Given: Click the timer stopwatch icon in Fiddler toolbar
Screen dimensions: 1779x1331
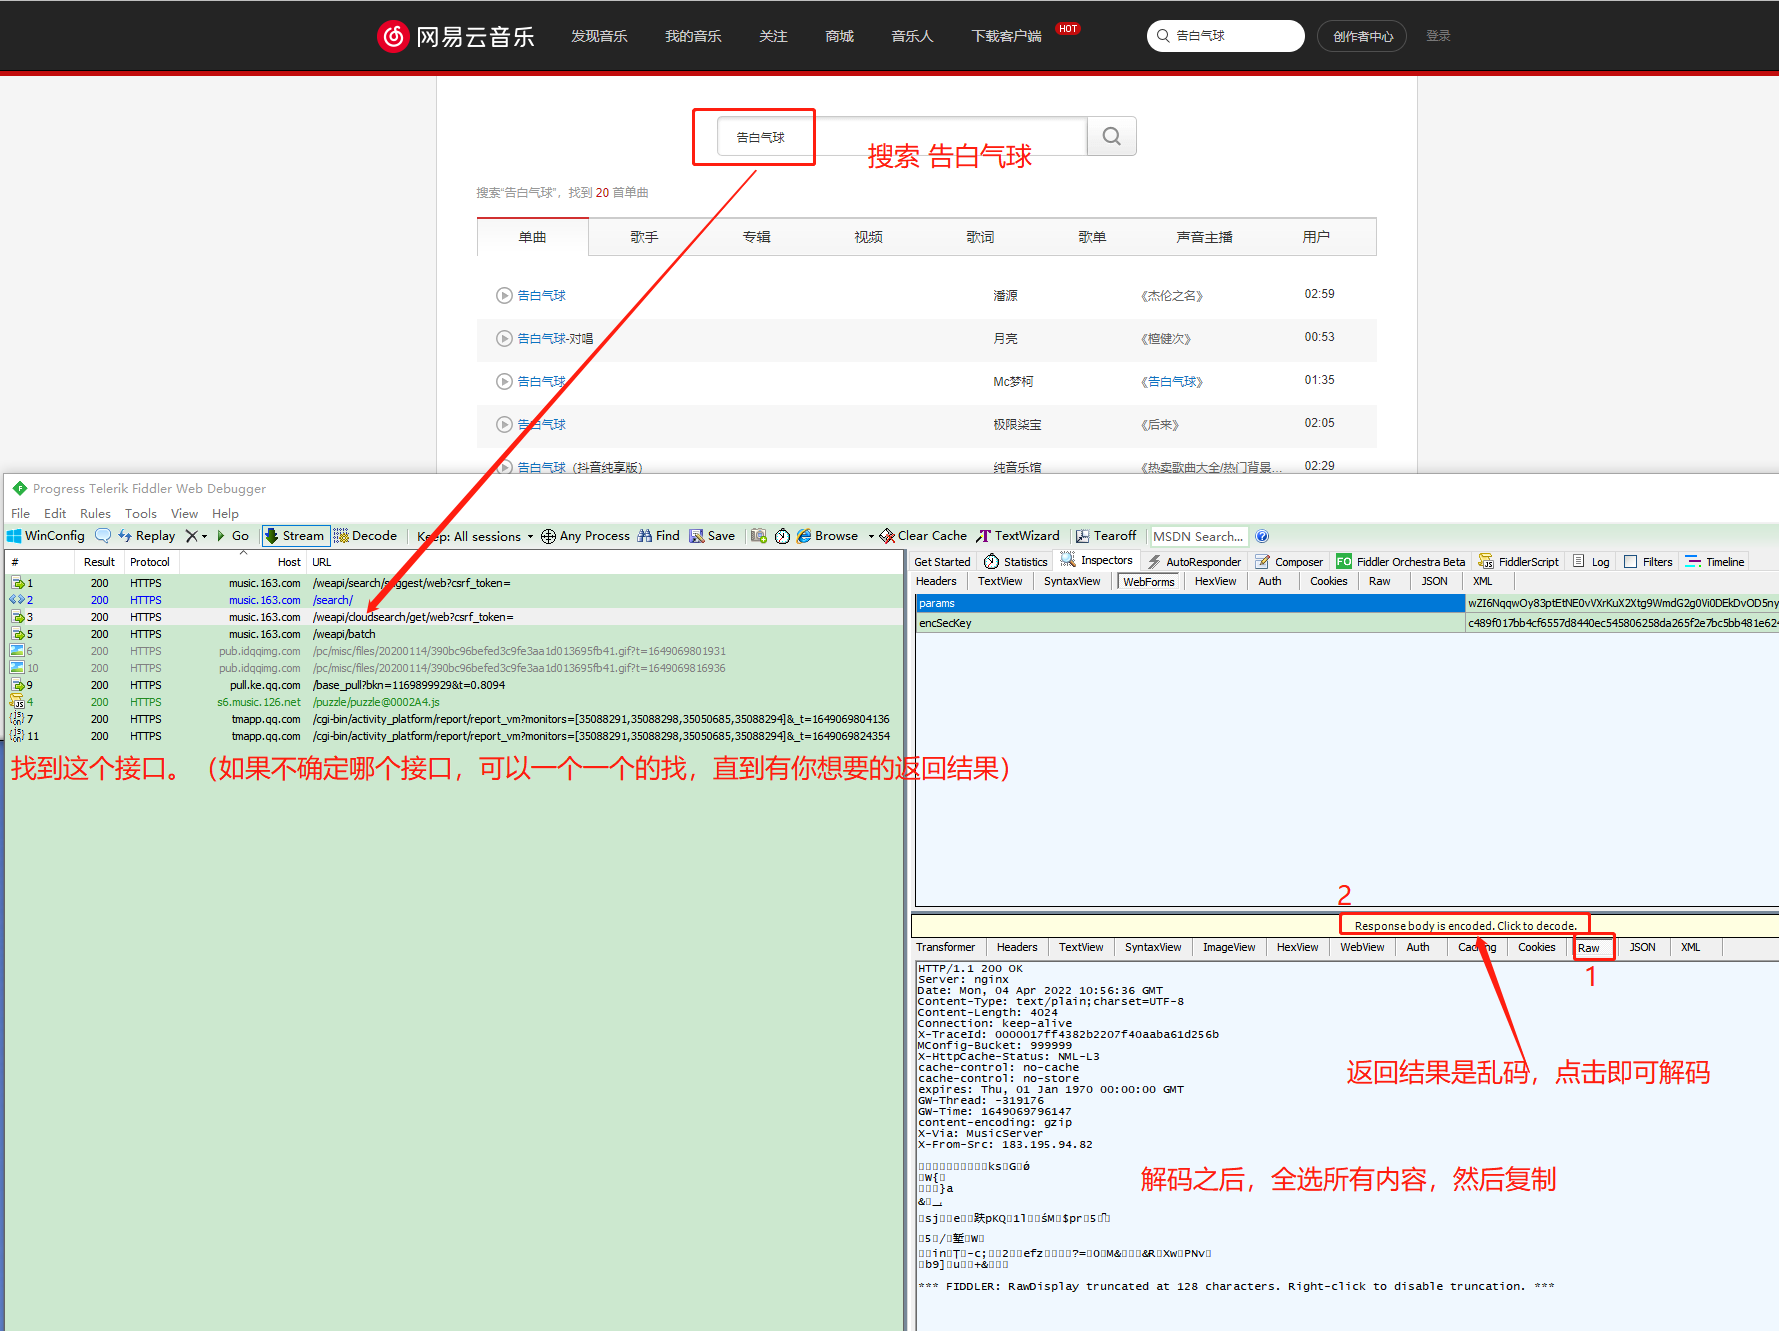Looking at the screenshot, I should (x=783, y=536).
